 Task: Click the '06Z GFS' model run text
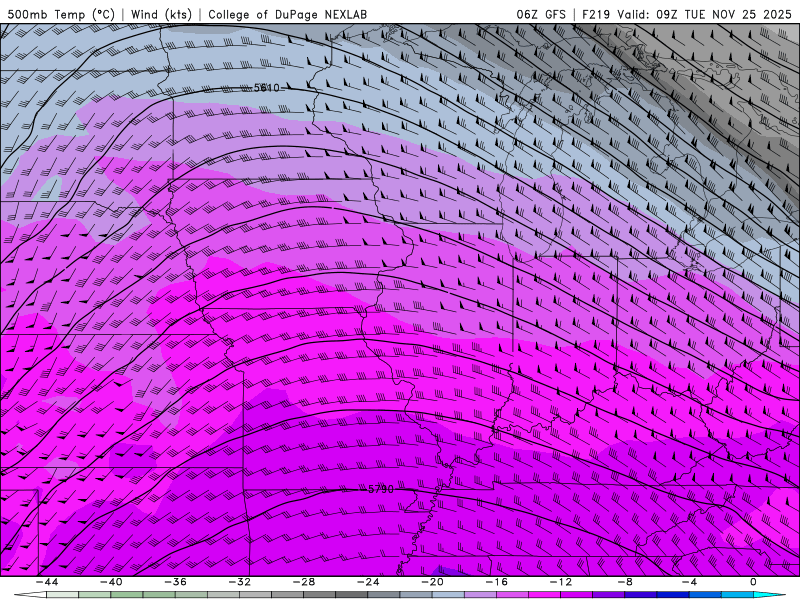click(541, 14)
